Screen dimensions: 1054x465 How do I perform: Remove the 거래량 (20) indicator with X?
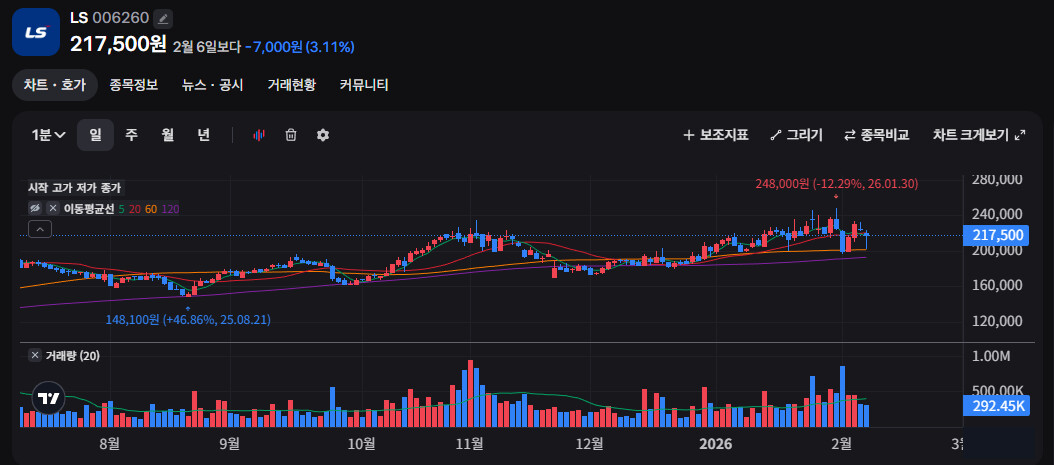pos(34,355)
